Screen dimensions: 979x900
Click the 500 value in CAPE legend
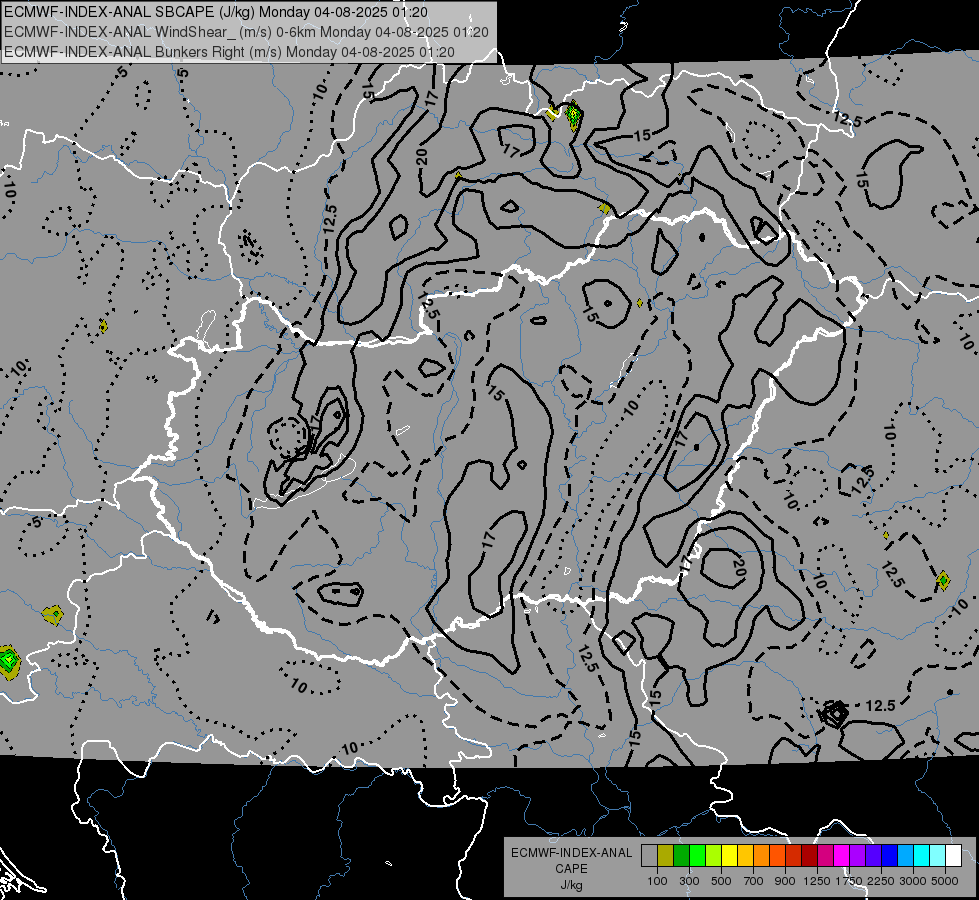[x=721, y=881]
